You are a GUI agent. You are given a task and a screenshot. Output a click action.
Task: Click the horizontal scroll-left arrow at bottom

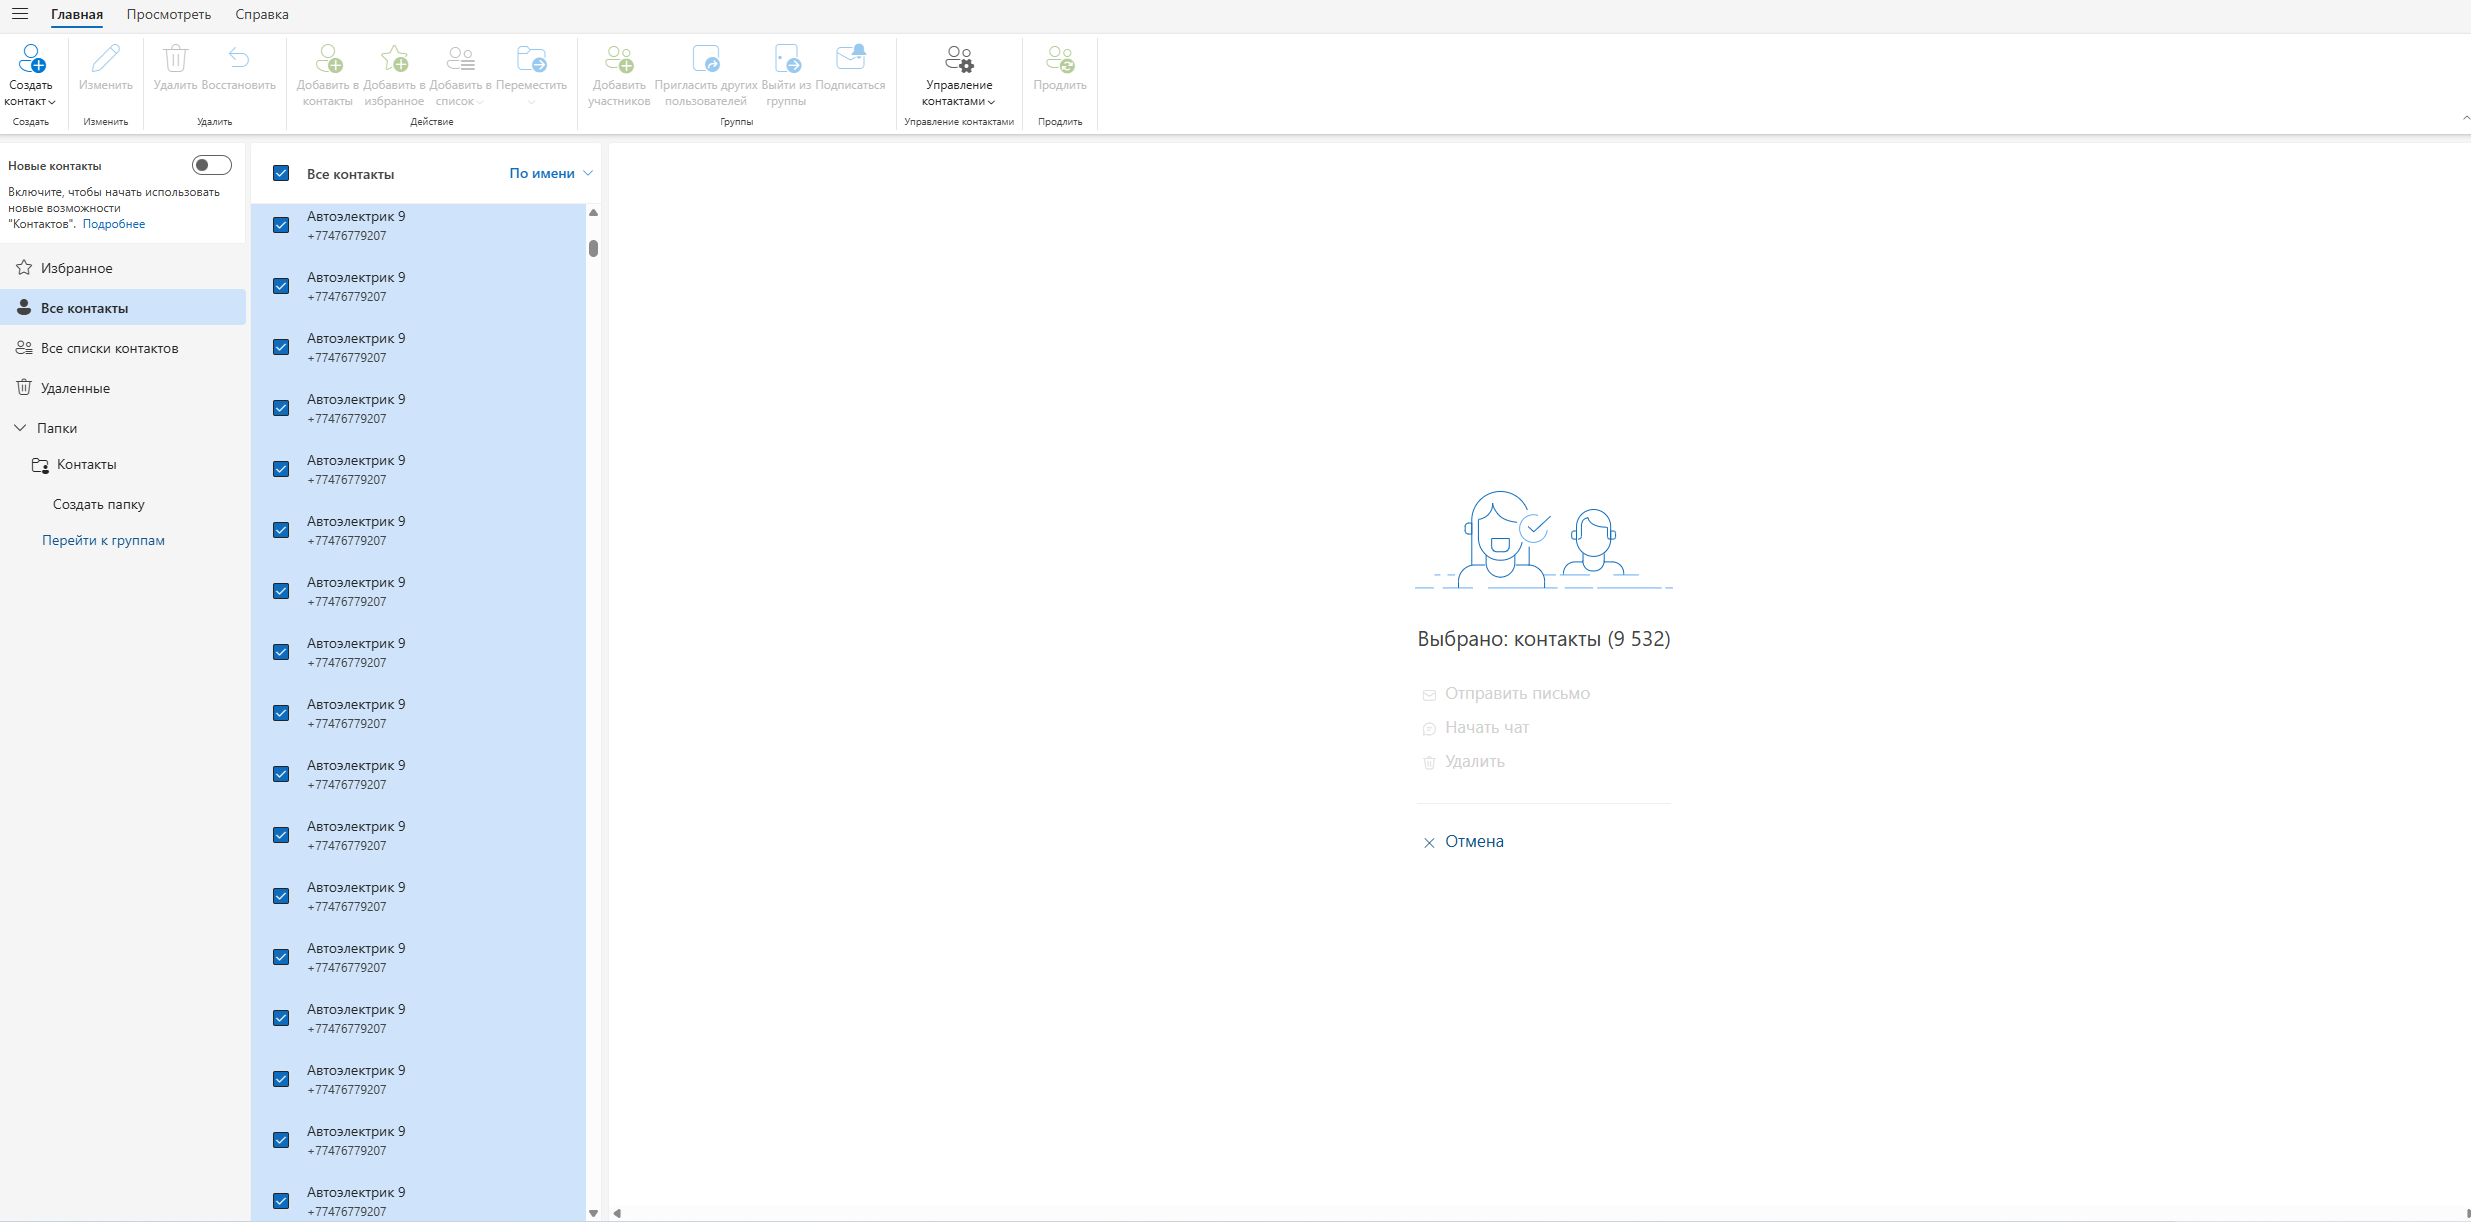[617, 1213]
